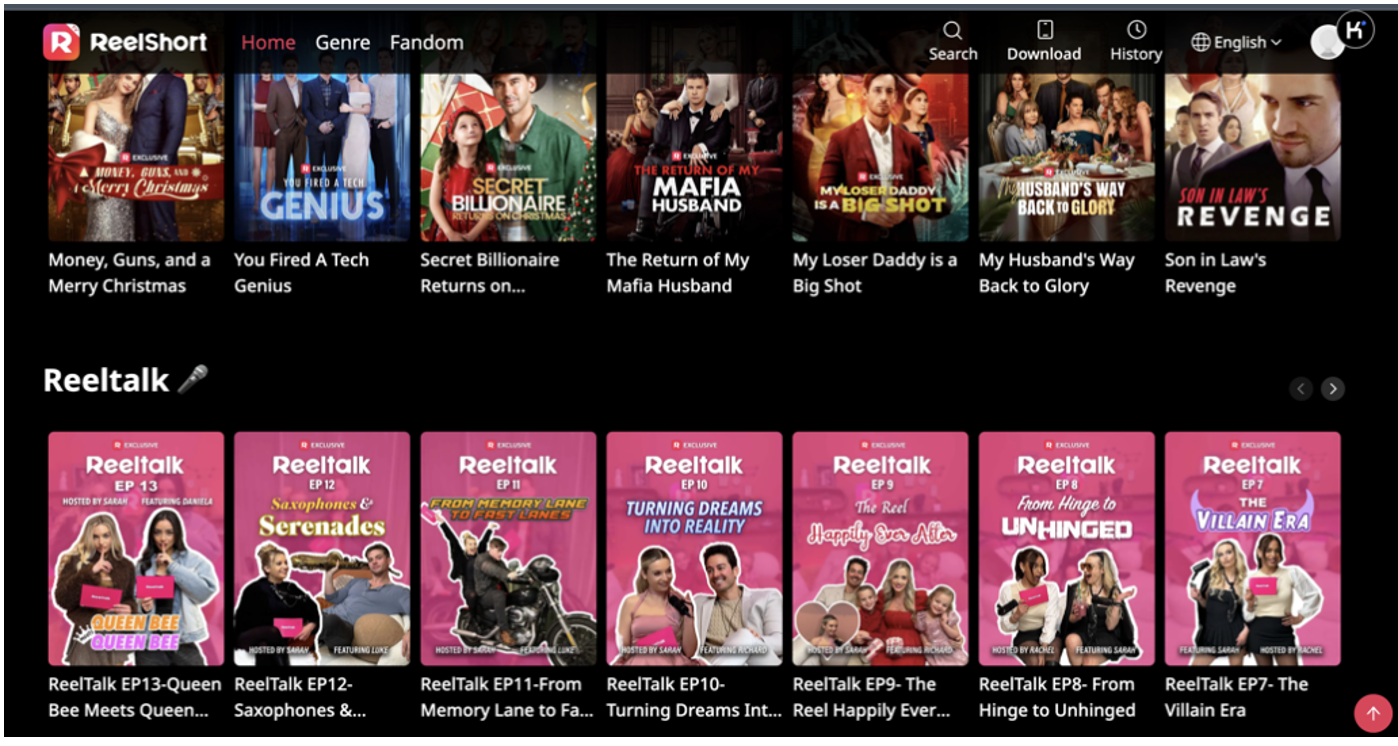
Task: Show previous Reeltalk items with left arrow
Action: (1300, 389)
